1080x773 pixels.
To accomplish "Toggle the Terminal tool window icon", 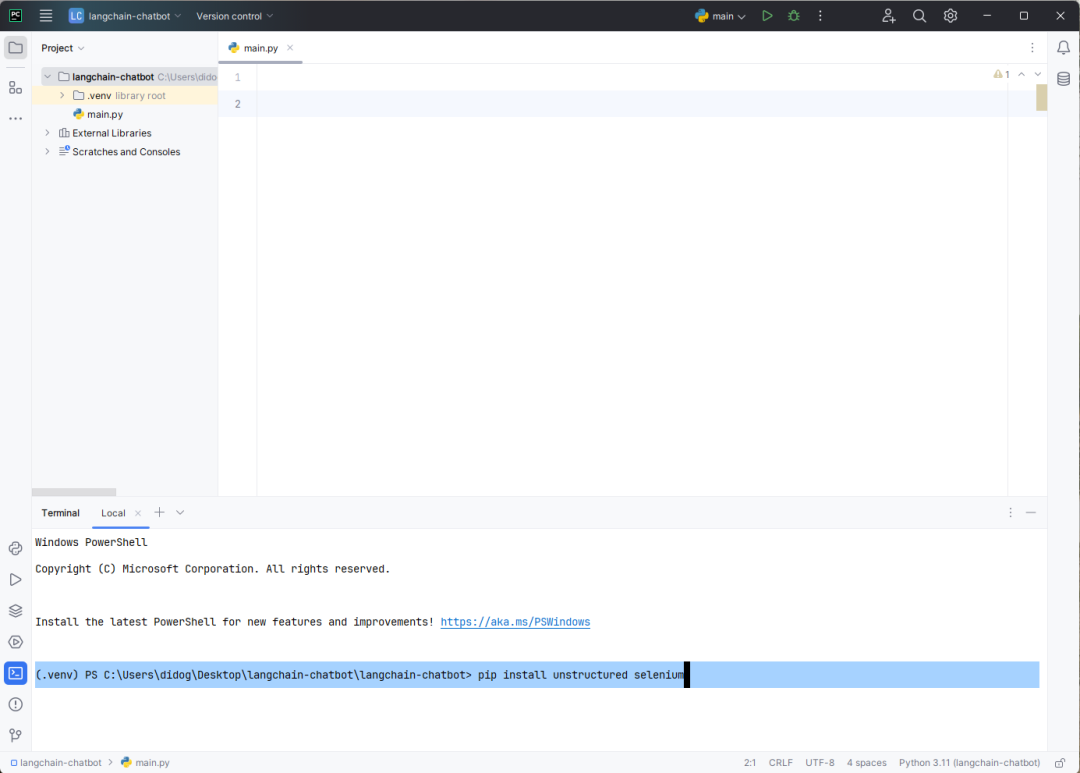I will pos(15,673).
